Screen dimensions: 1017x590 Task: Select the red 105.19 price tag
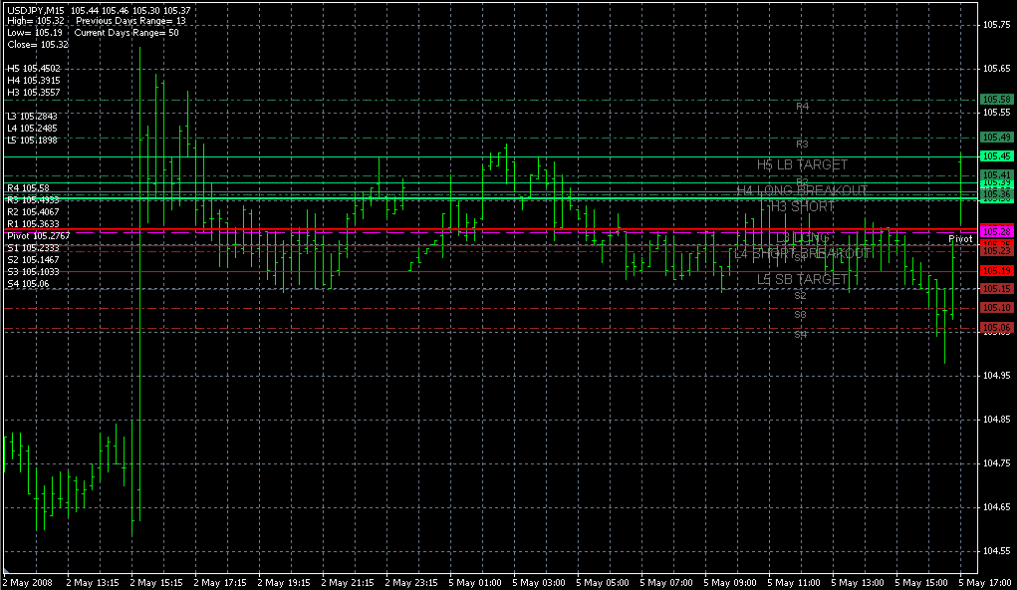[x=997, y=271]
